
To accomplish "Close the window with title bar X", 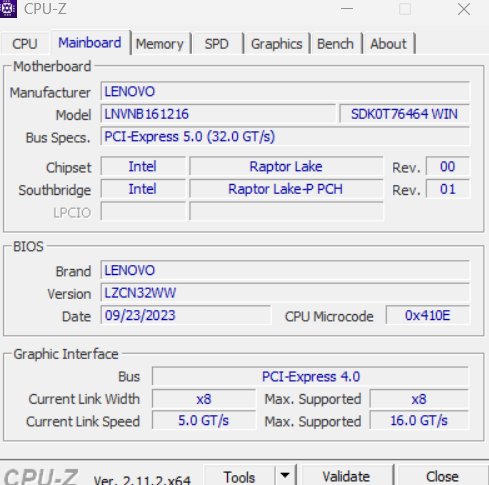I will coord(464,9).
